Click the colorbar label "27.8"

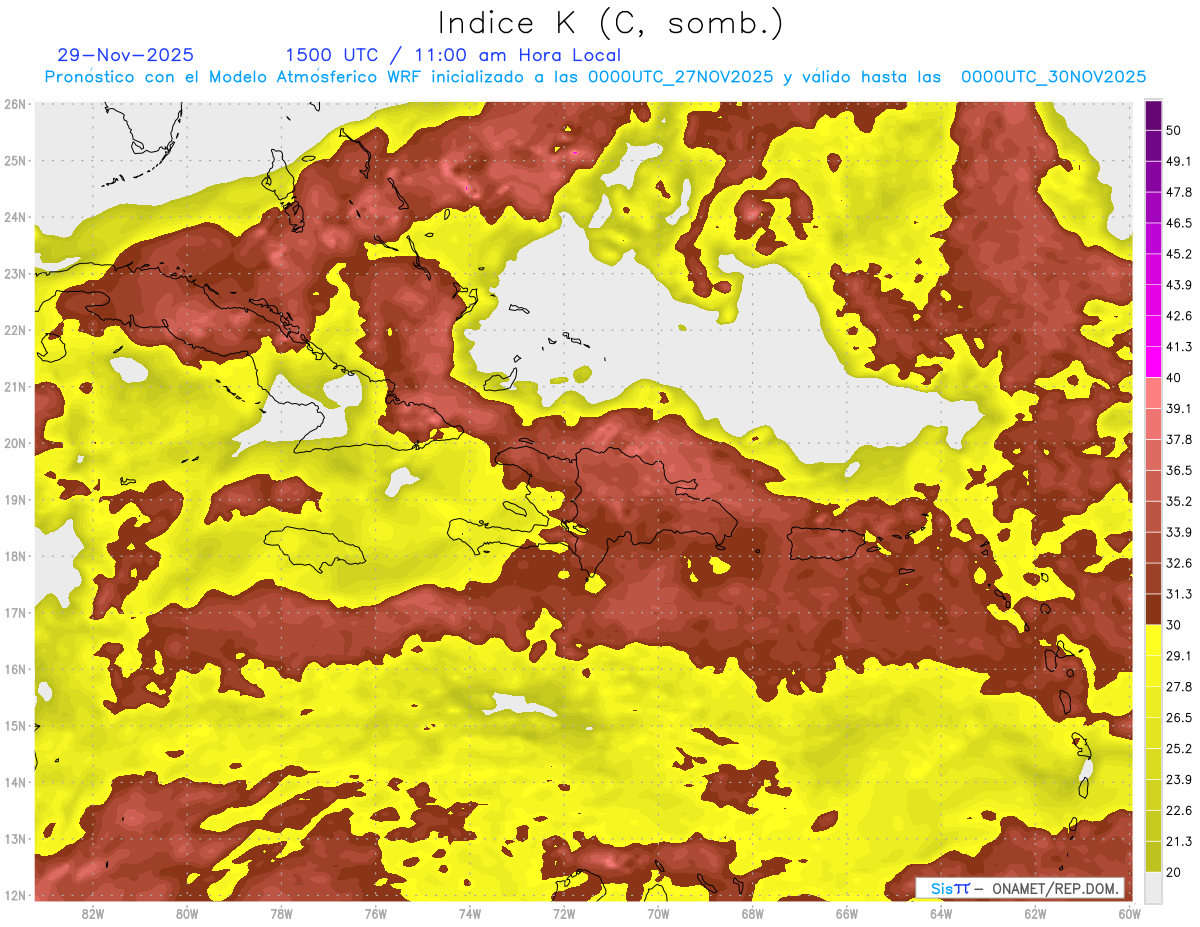pos(1180,686)
